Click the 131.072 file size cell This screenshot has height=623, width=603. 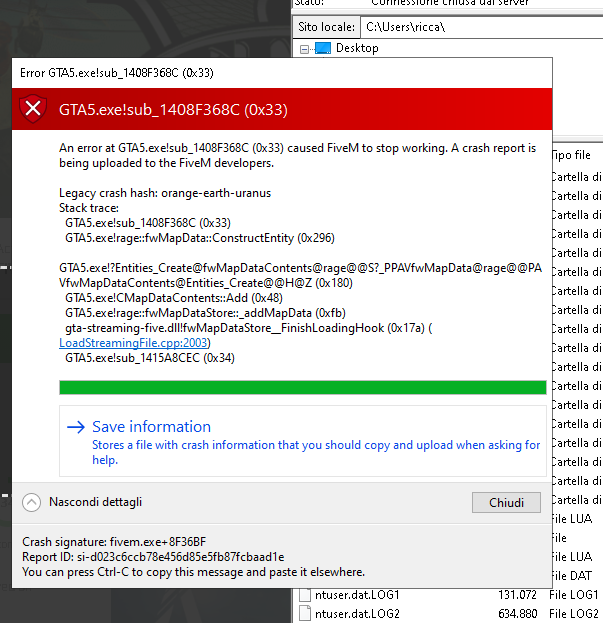517,595
